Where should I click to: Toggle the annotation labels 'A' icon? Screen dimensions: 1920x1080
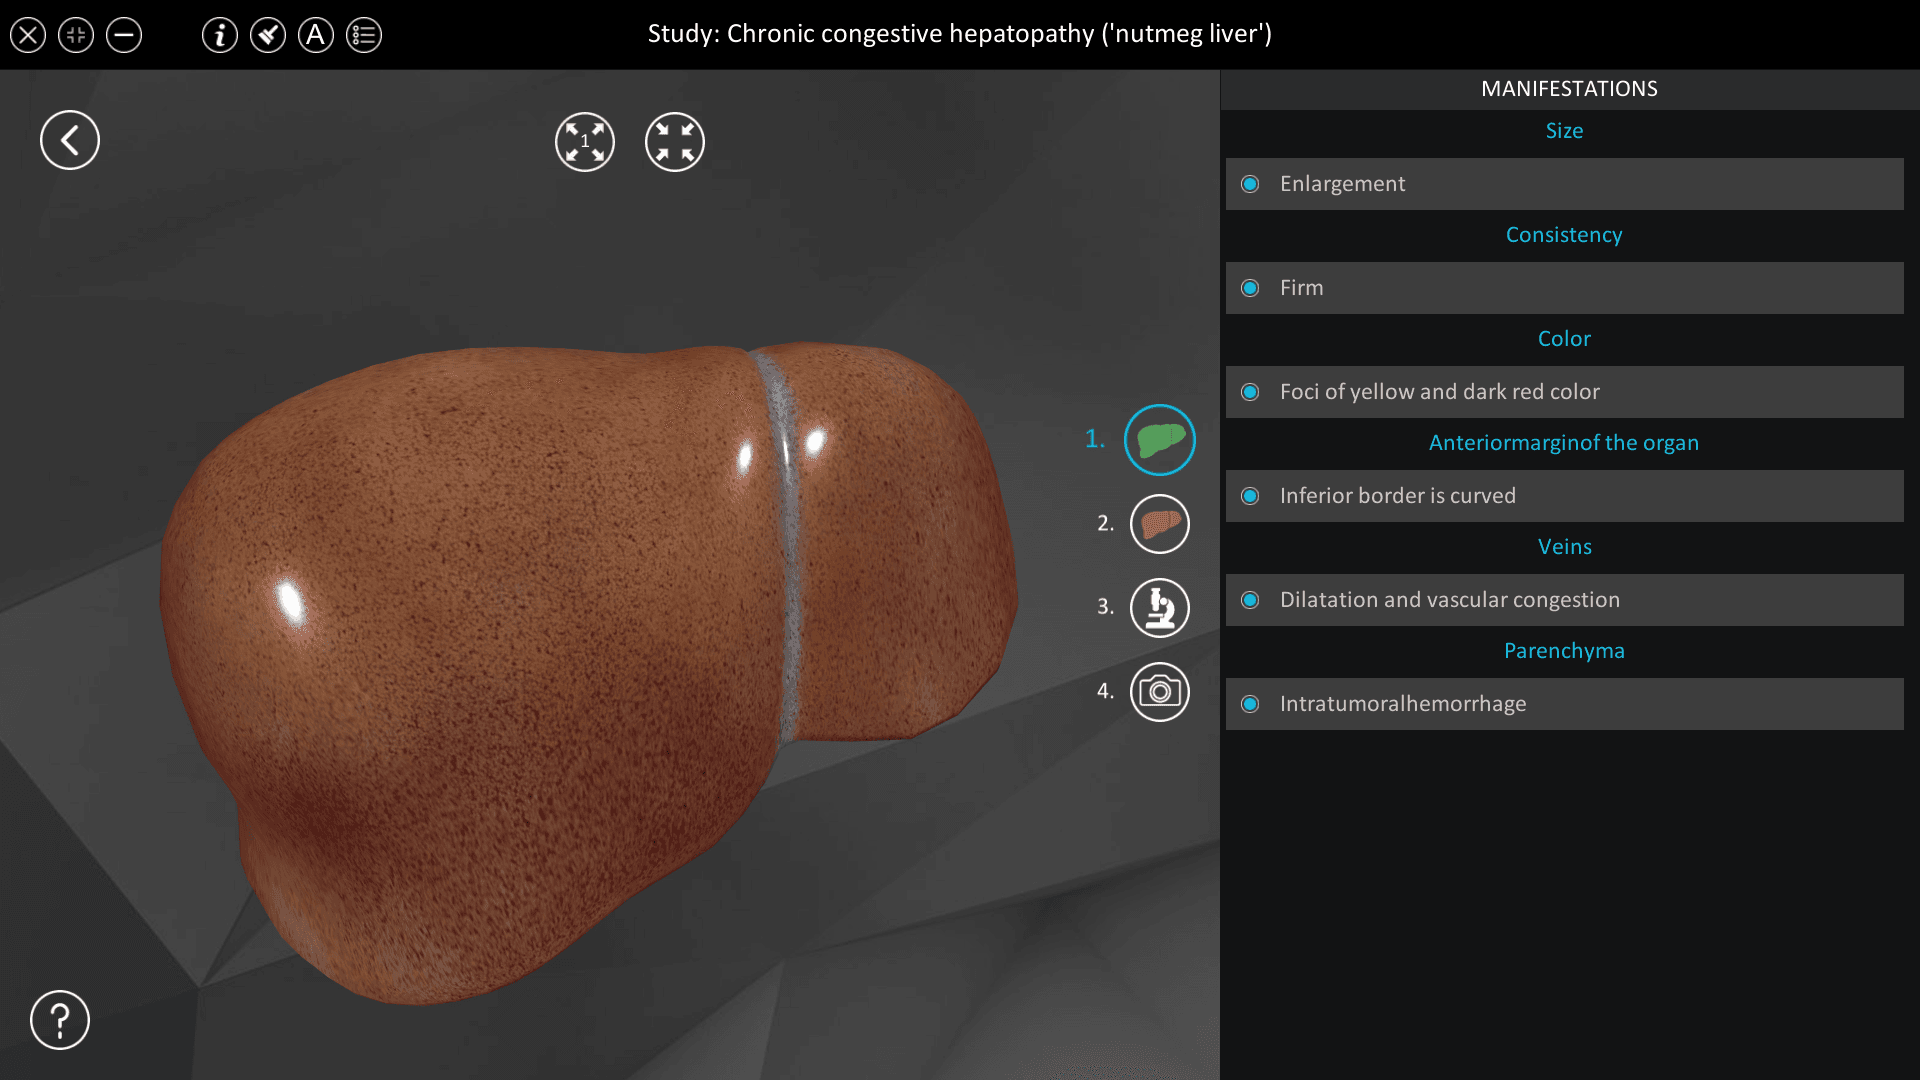[x=316, y=36]
